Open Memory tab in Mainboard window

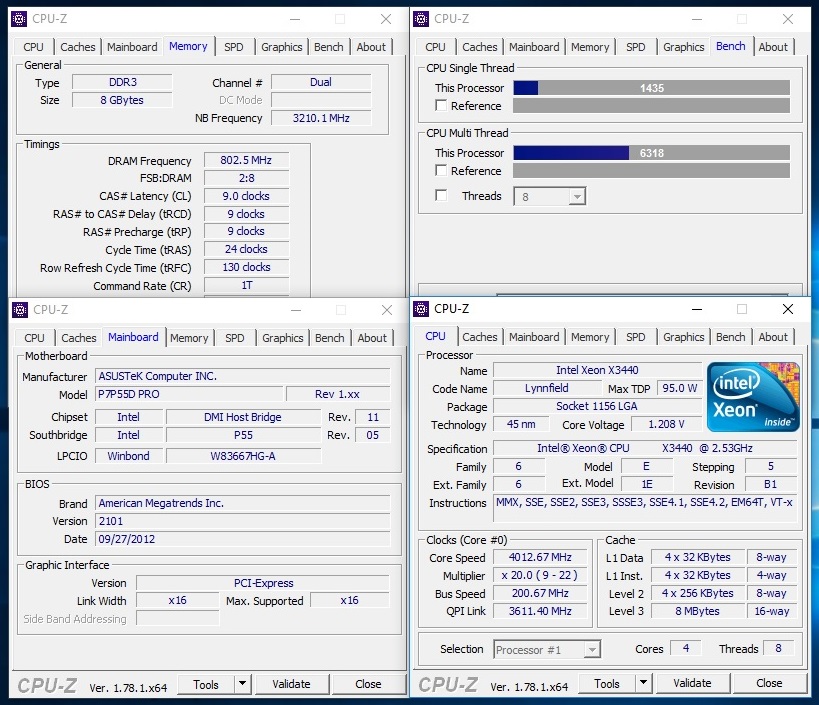189,338
